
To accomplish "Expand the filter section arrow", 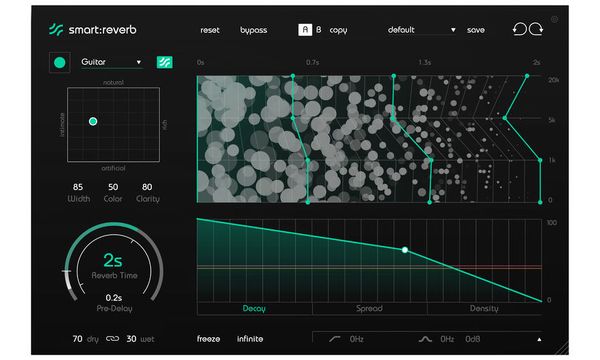I will (x=539, y=339).
